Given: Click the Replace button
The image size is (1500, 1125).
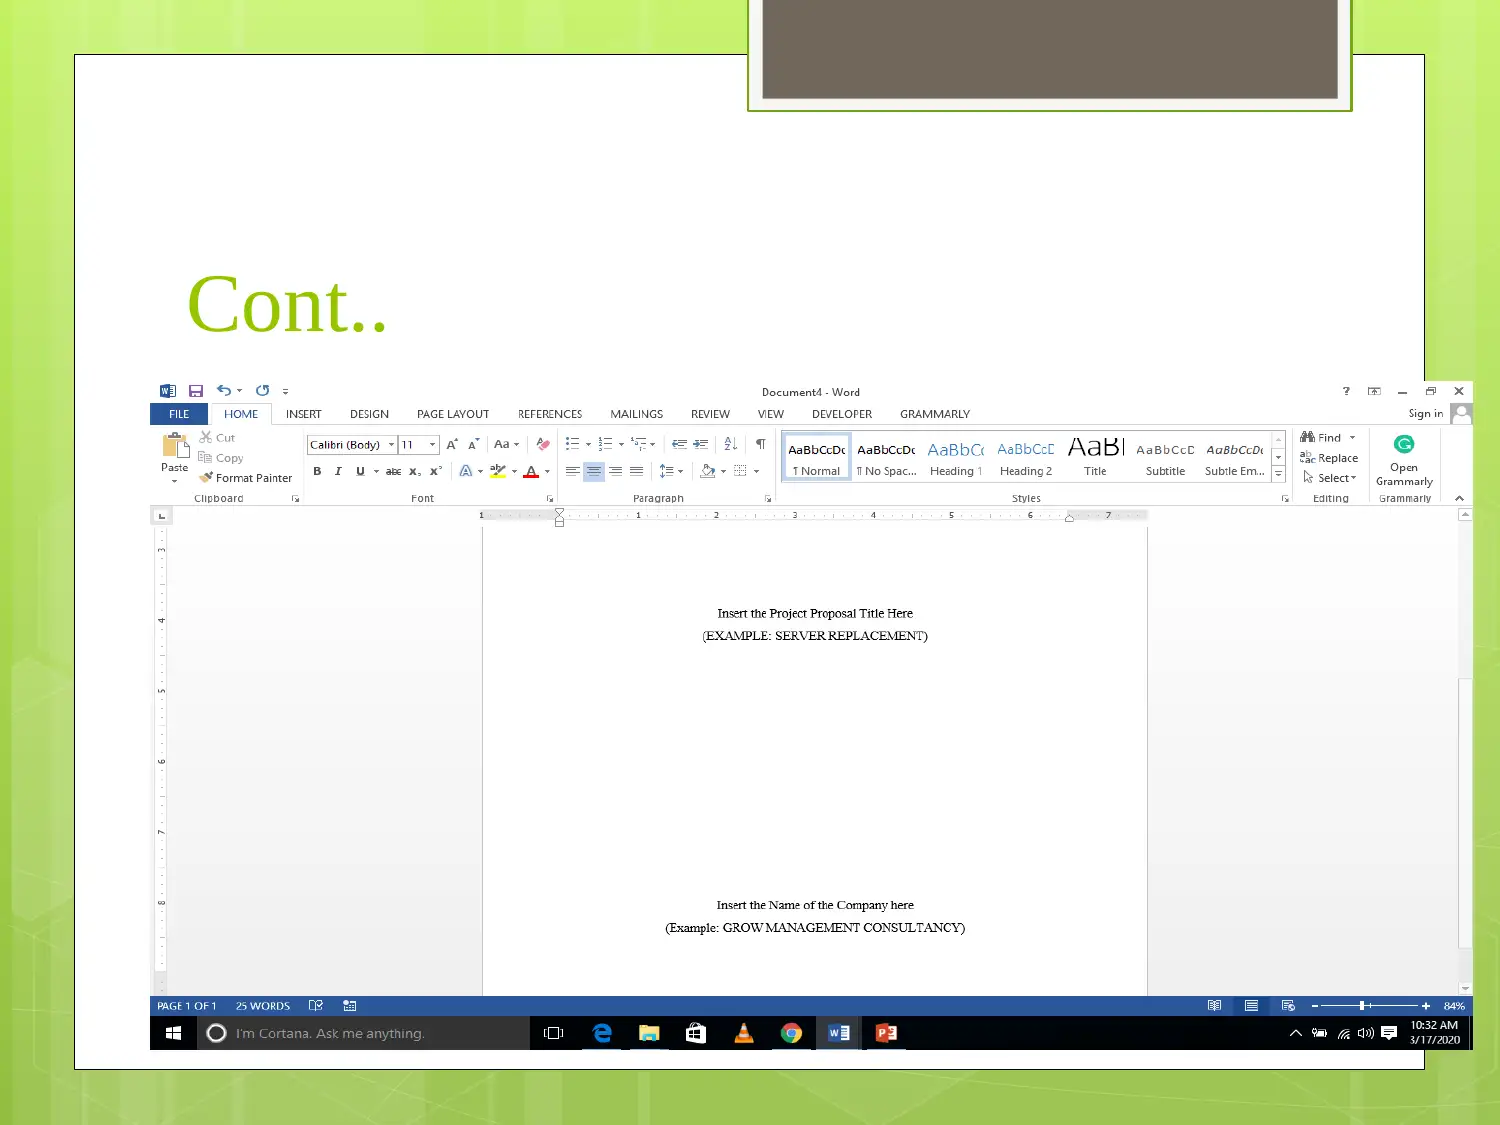Looking at the screenshot, I should [x=1329, y=458].
